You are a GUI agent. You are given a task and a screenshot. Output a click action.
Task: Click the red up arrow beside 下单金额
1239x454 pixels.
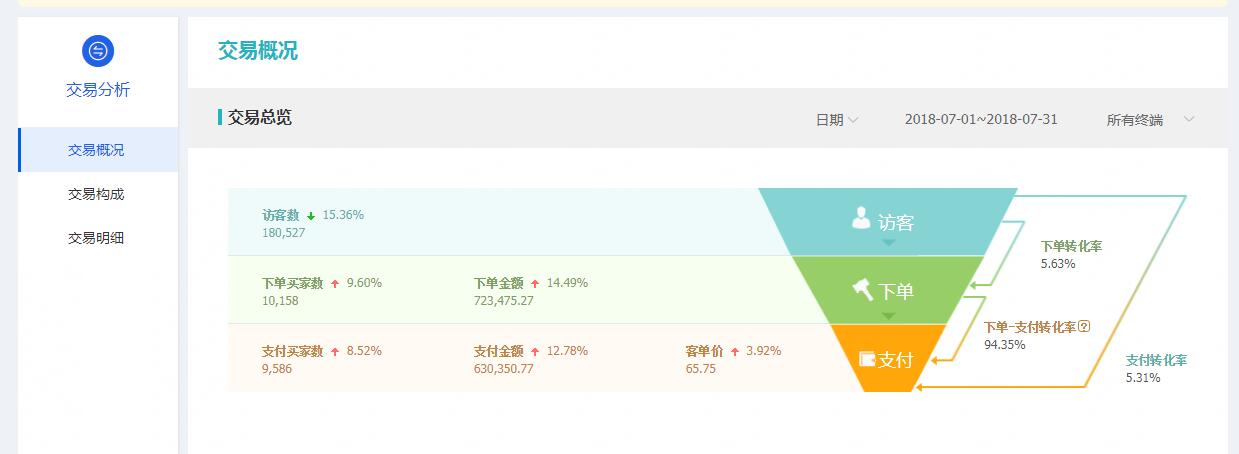click(535, 283)
